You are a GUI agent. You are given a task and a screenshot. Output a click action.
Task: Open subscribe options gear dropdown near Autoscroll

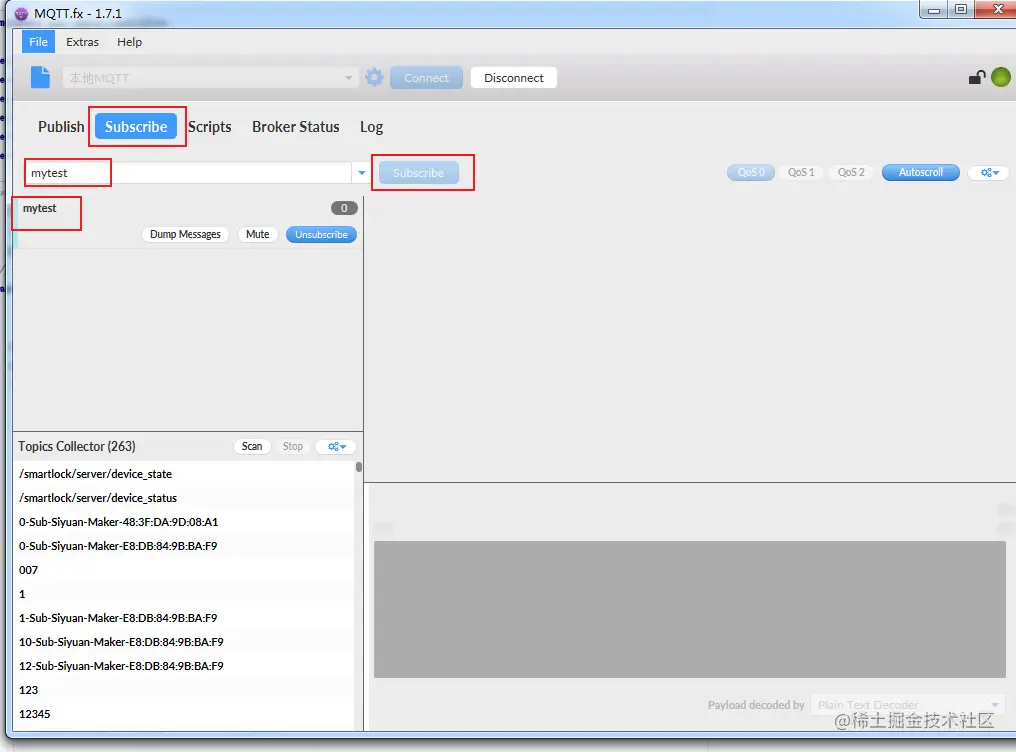tap(989, 172)
